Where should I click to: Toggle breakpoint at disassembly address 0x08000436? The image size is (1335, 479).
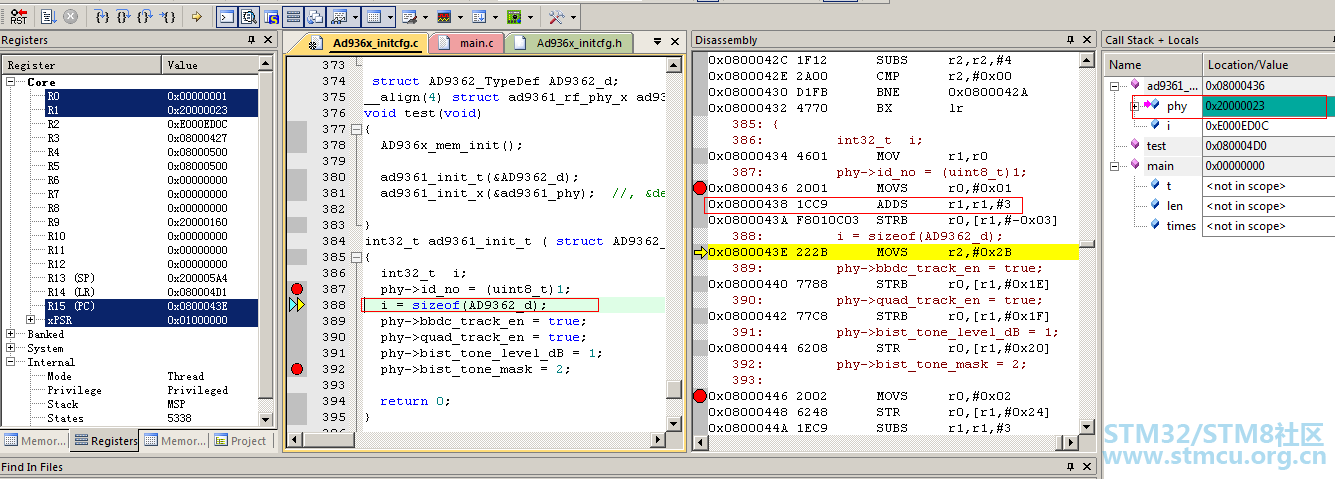pos(699,188)
